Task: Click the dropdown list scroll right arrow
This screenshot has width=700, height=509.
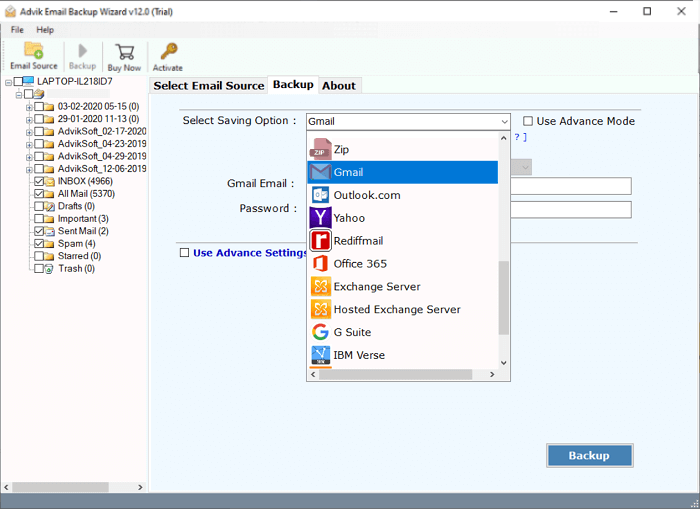Action: point(492,374)
